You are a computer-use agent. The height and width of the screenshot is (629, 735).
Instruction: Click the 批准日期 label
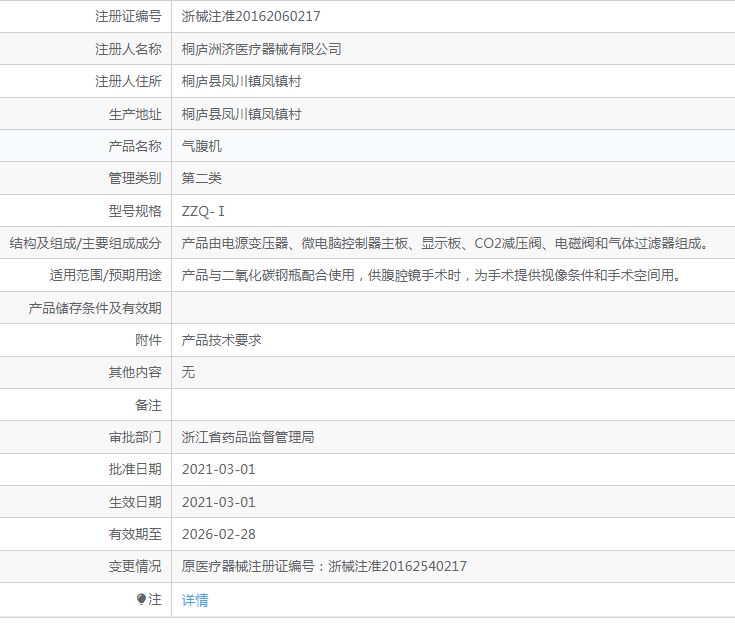(x=135, y=470)
